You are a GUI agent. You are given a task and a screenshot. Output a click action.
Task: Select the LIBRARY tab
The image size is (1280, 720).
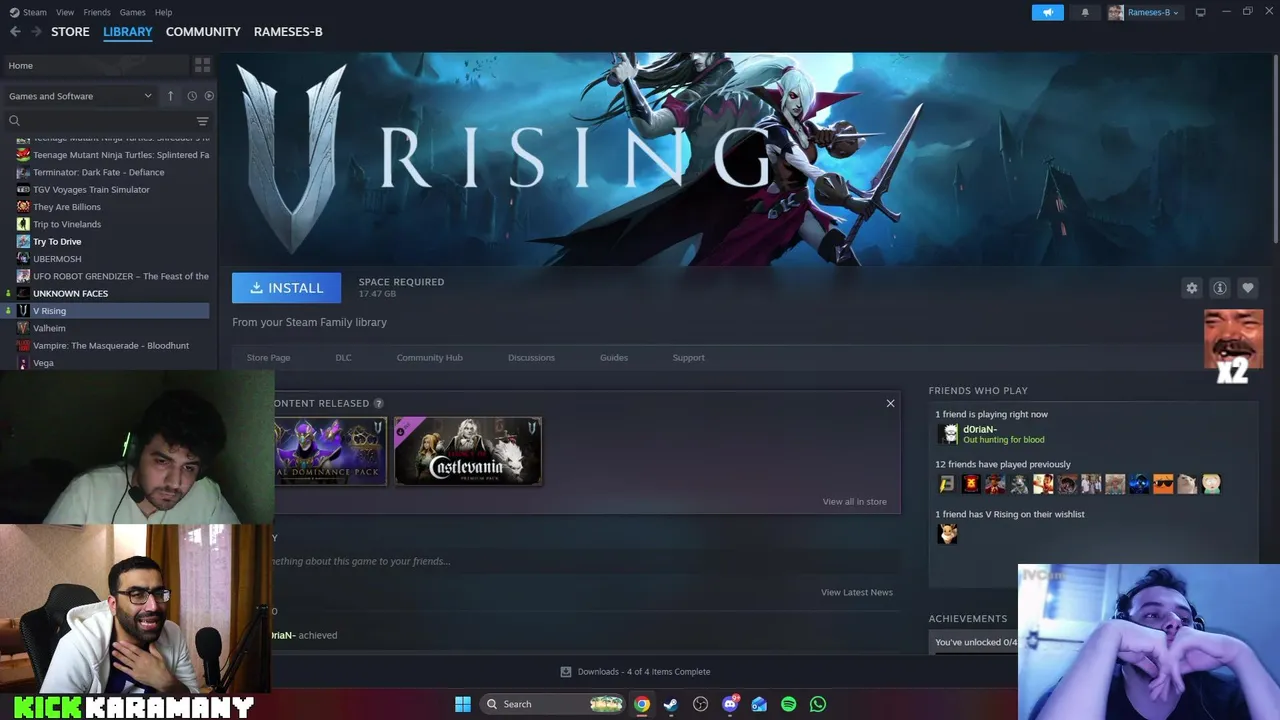point(128,31)
